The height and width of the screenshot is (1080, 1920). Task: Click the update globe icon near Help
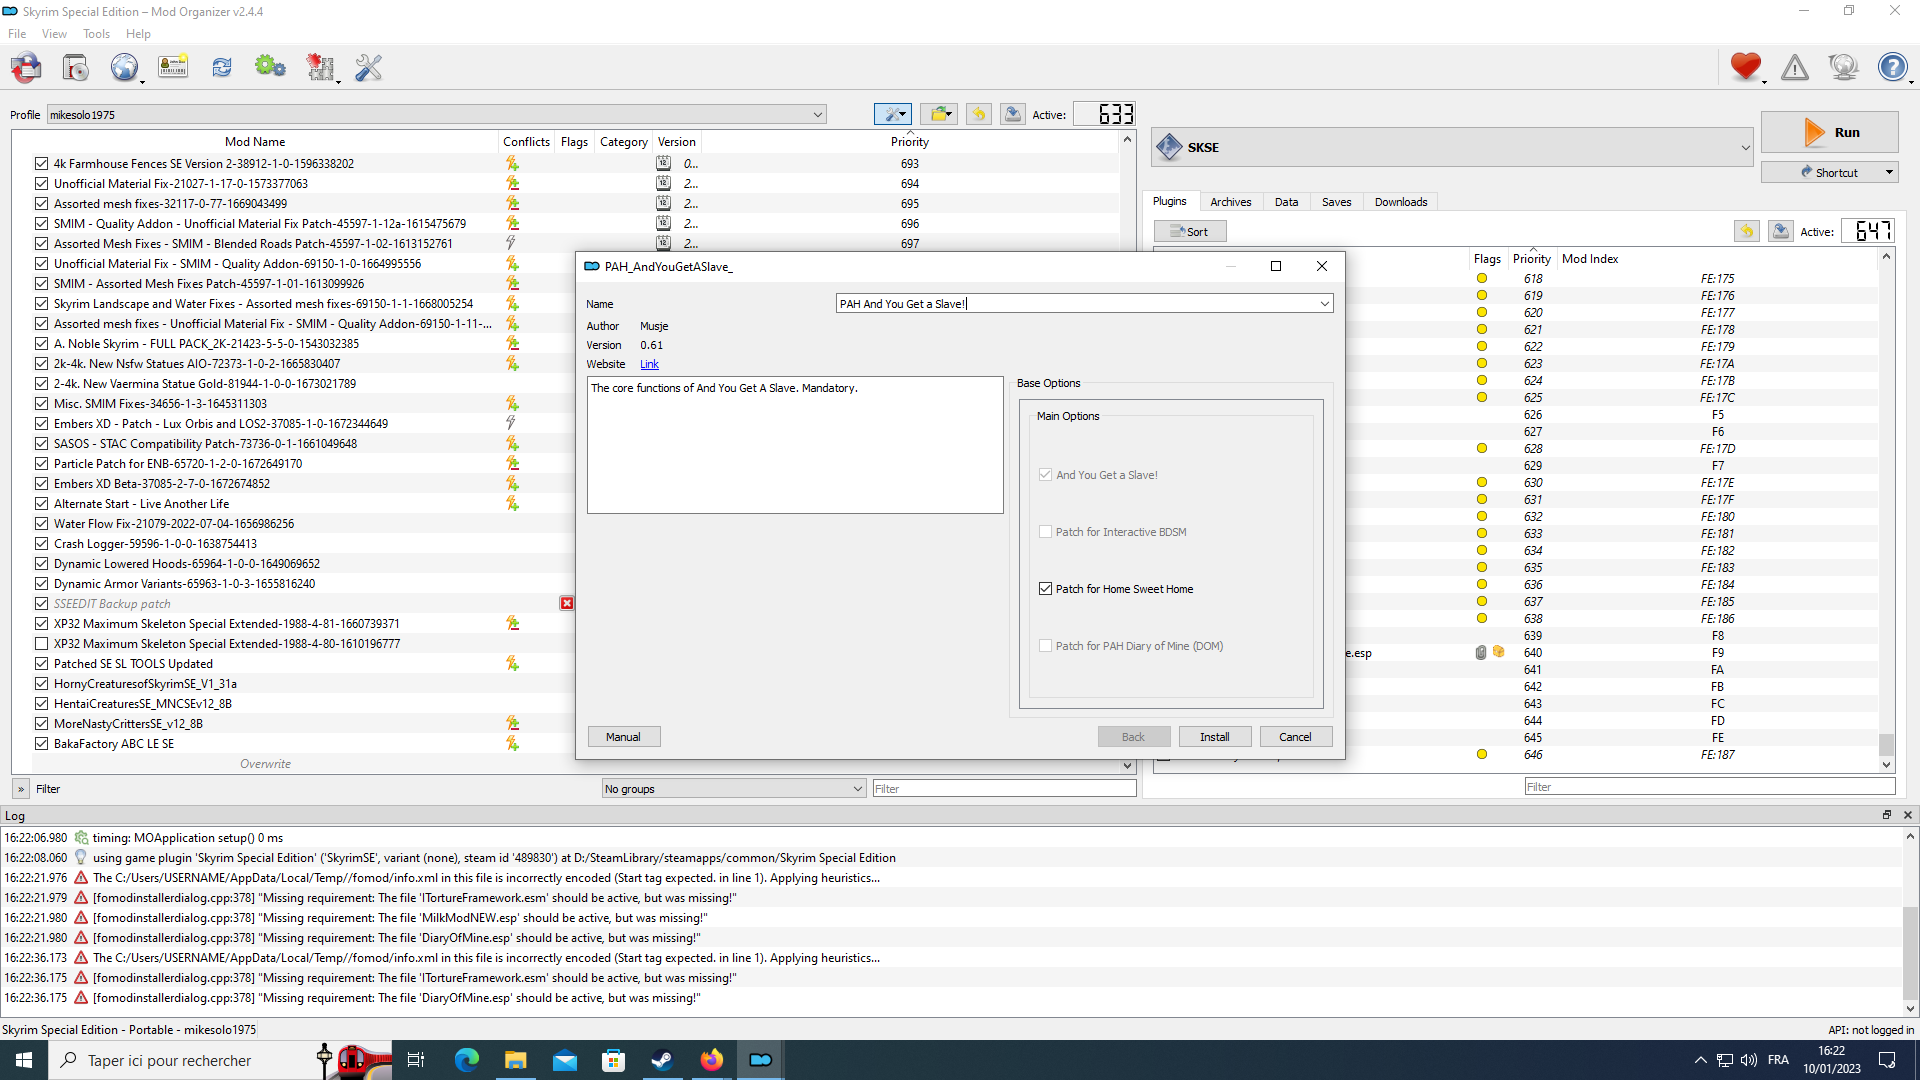(1843, 67)
